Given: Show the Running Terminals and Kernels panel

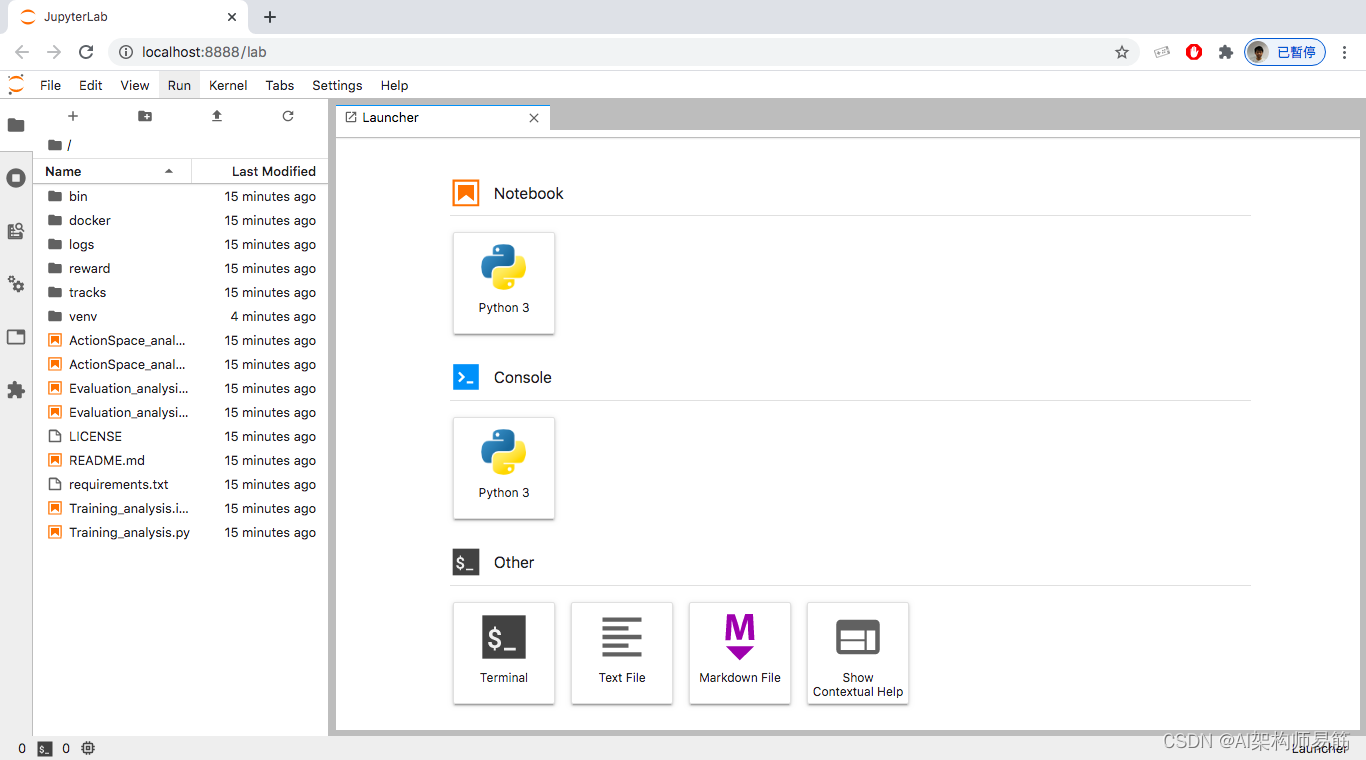Looking at the screenshot, I should (x=16, y=178).
